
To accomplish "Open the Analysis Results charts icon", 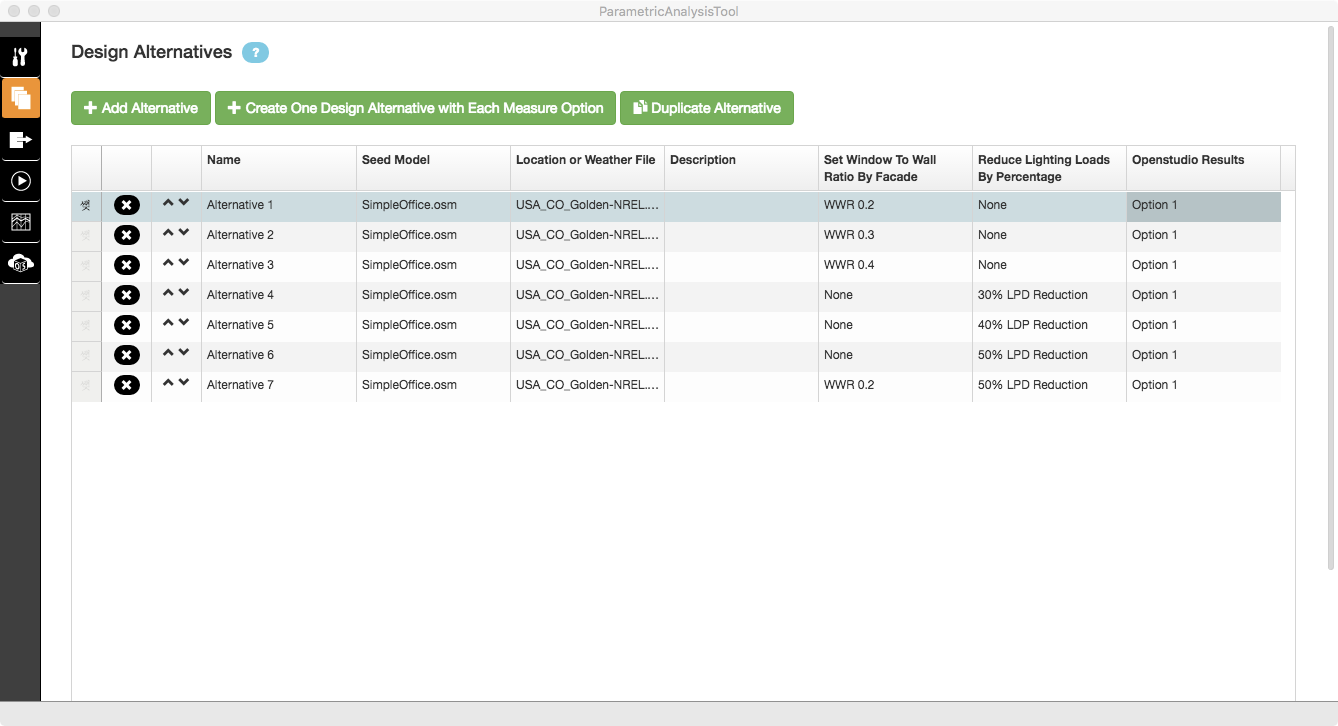I will click(20, 222).
